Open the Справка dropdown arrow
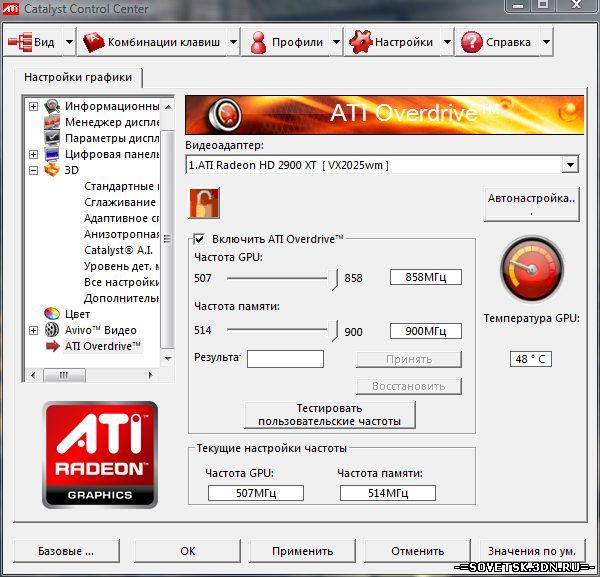The width and height of the screenshot is (600, 577). click(546, 42)
